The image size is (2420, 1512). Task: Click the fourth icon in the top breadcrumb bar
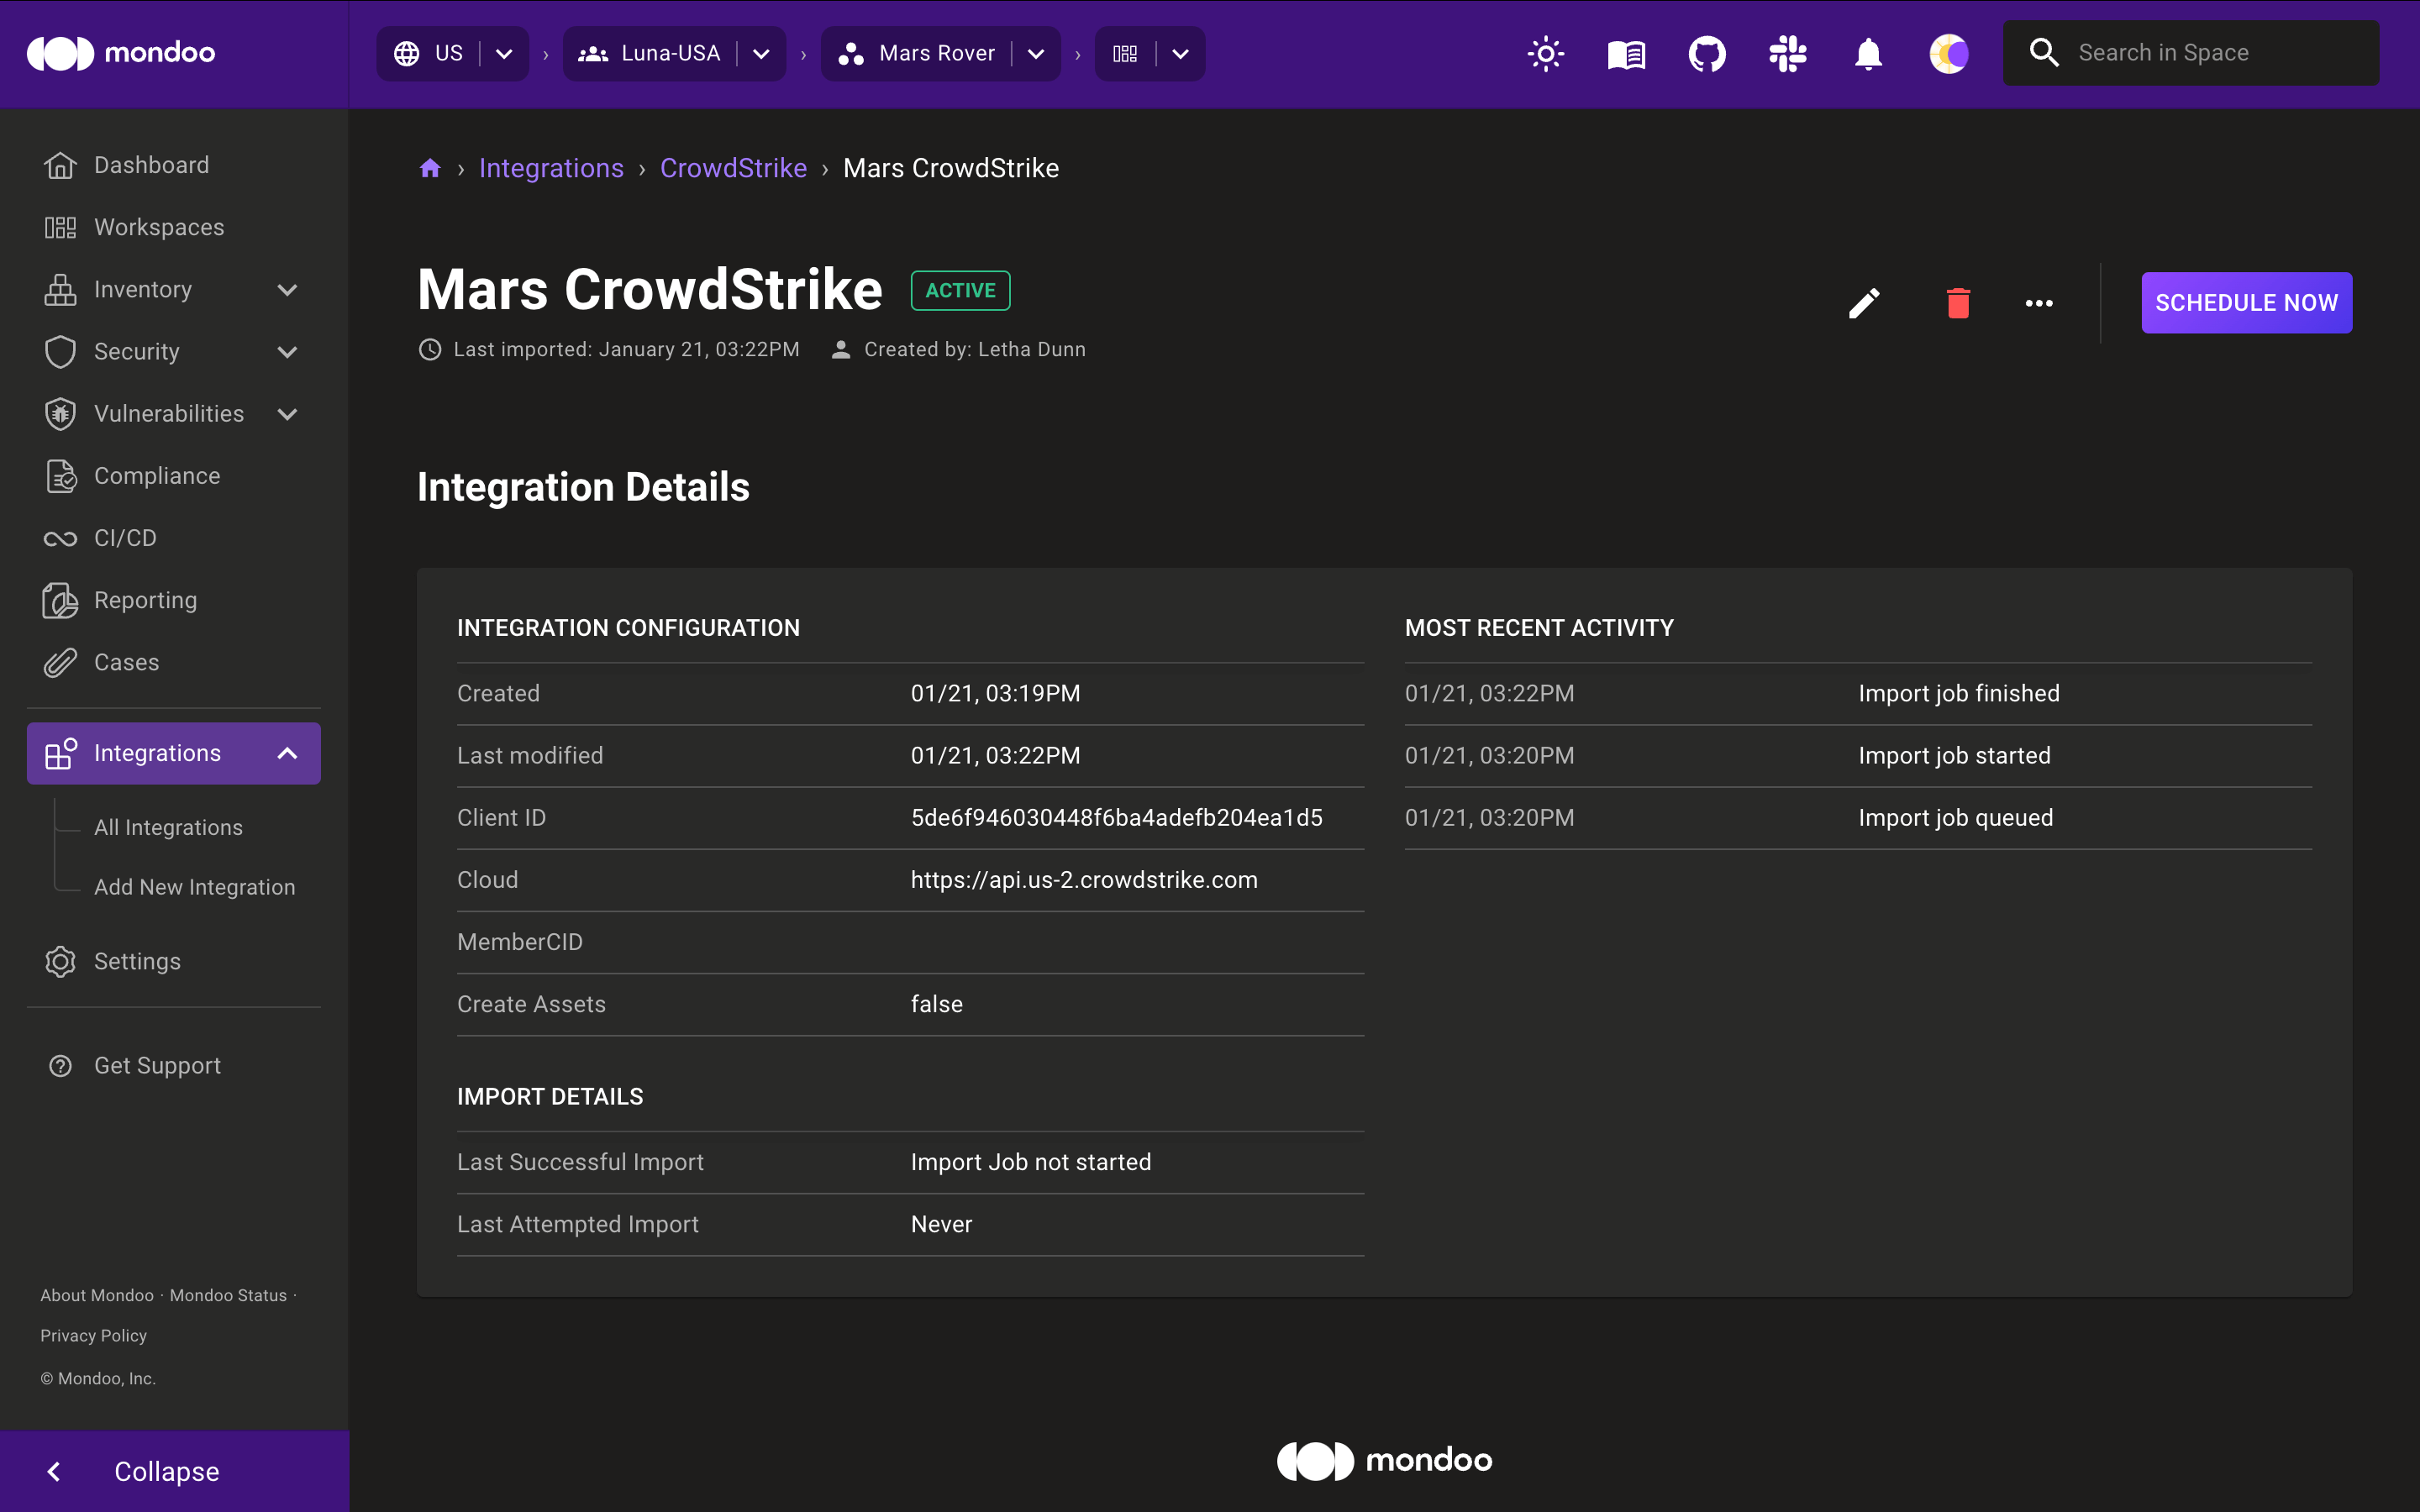[1123, 54]
